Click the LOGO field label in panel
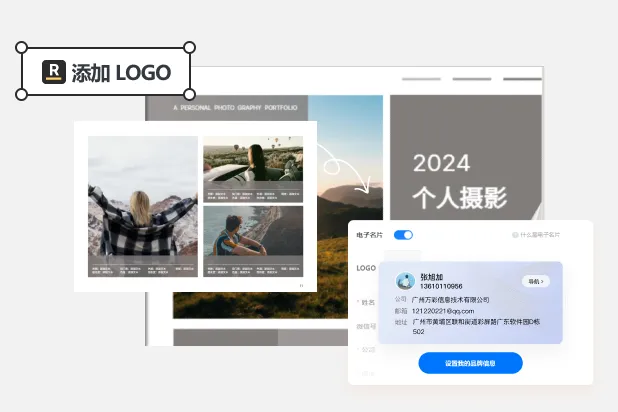This screenshot has width=618, height=412. (x=366, y=268)
